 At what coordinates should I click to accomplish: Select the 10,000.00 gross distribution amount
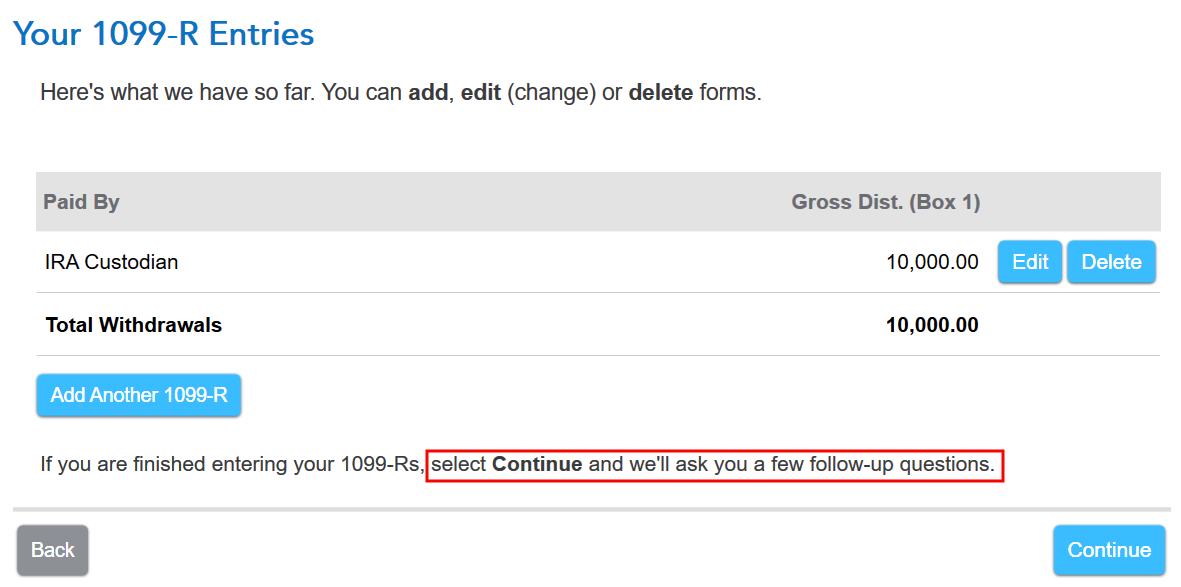coord(934,261)
